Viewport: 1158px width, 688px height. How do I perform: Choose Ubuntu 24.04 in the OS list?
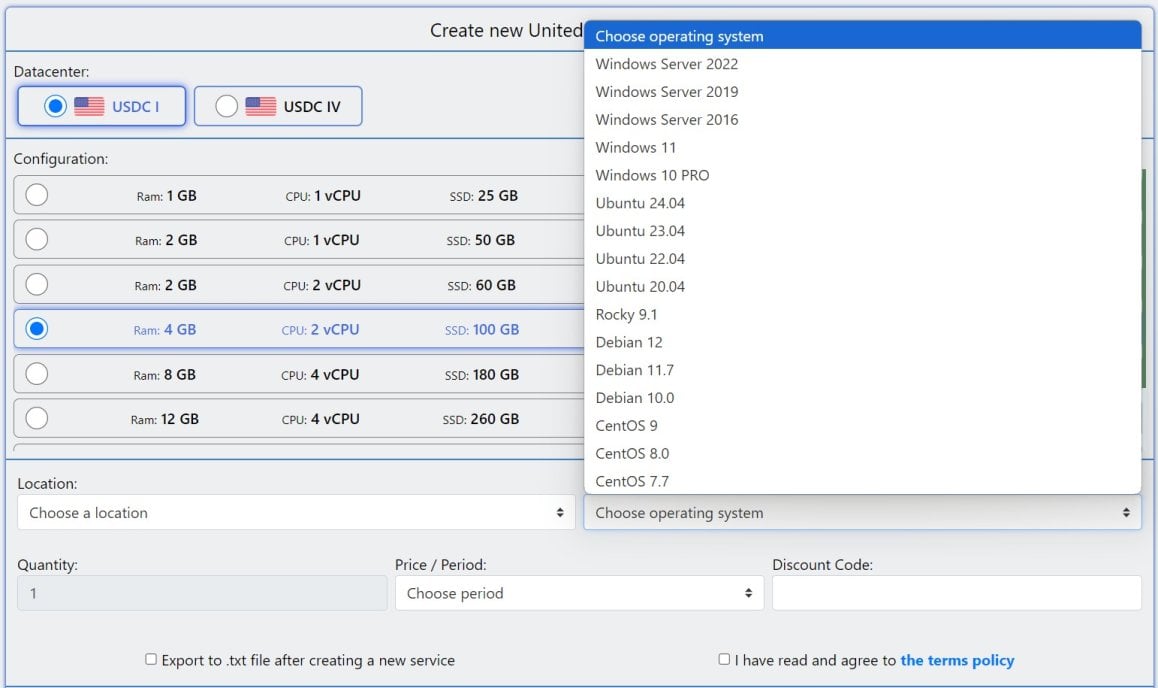[x=863, y=203]
